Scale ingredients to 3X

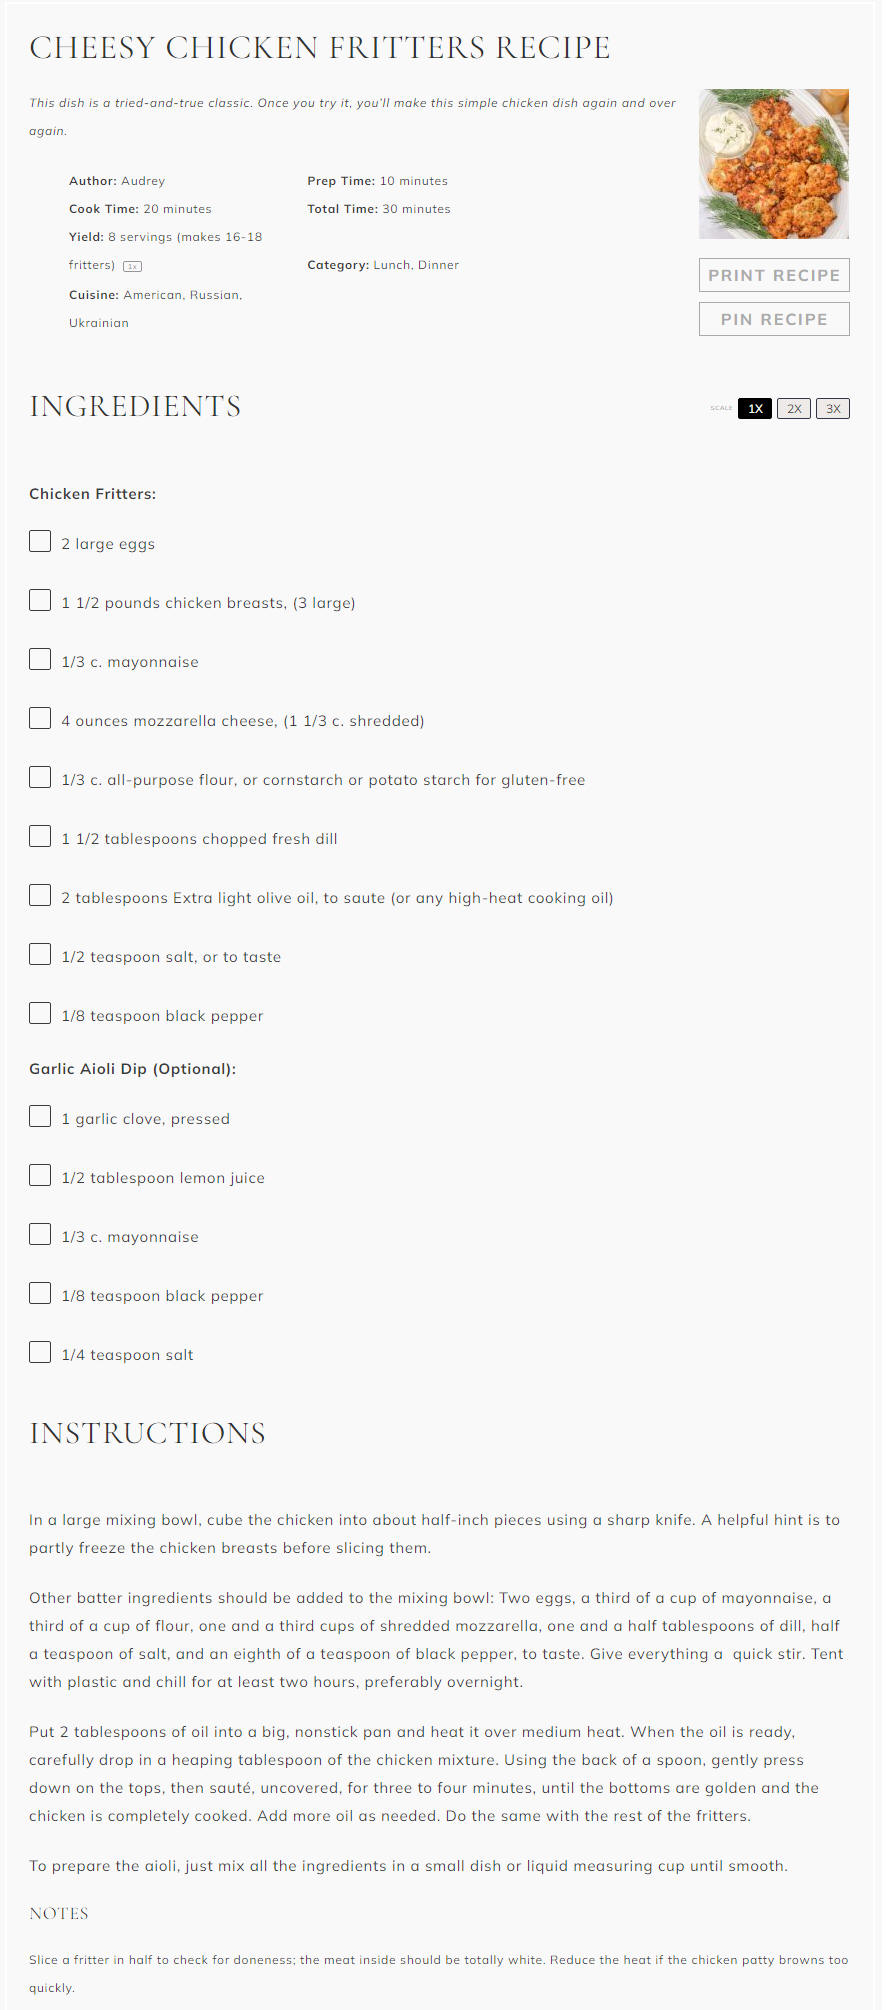833,408
